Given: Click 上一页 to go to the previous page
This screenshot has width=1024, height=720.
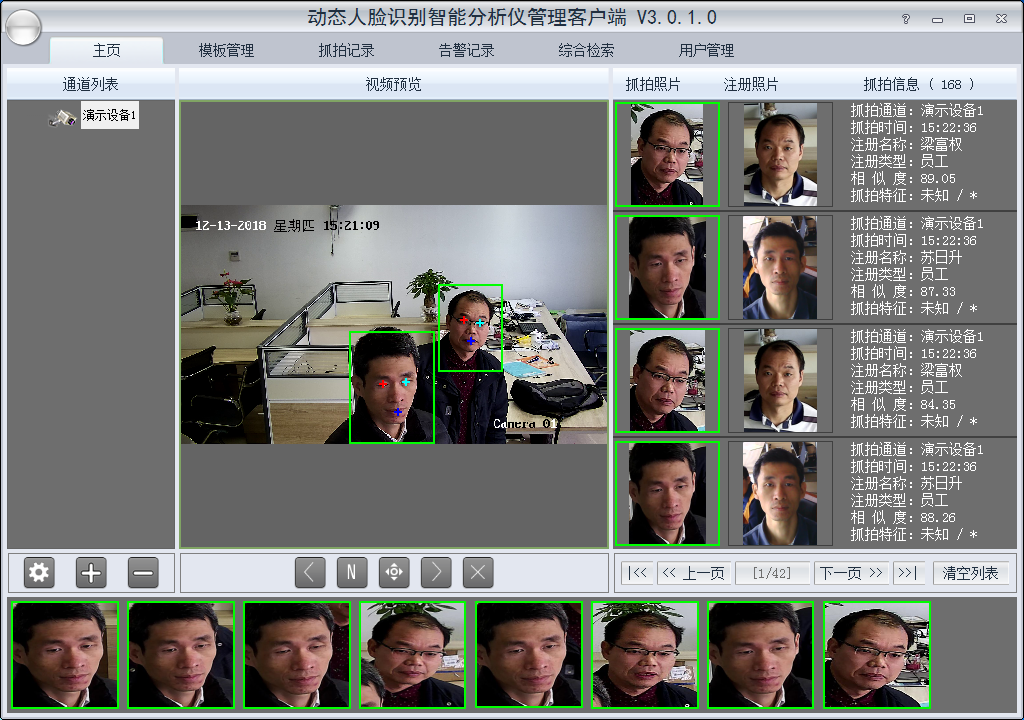Looking at the screenshot, I should pyautogui.click(x=693, y=573).
